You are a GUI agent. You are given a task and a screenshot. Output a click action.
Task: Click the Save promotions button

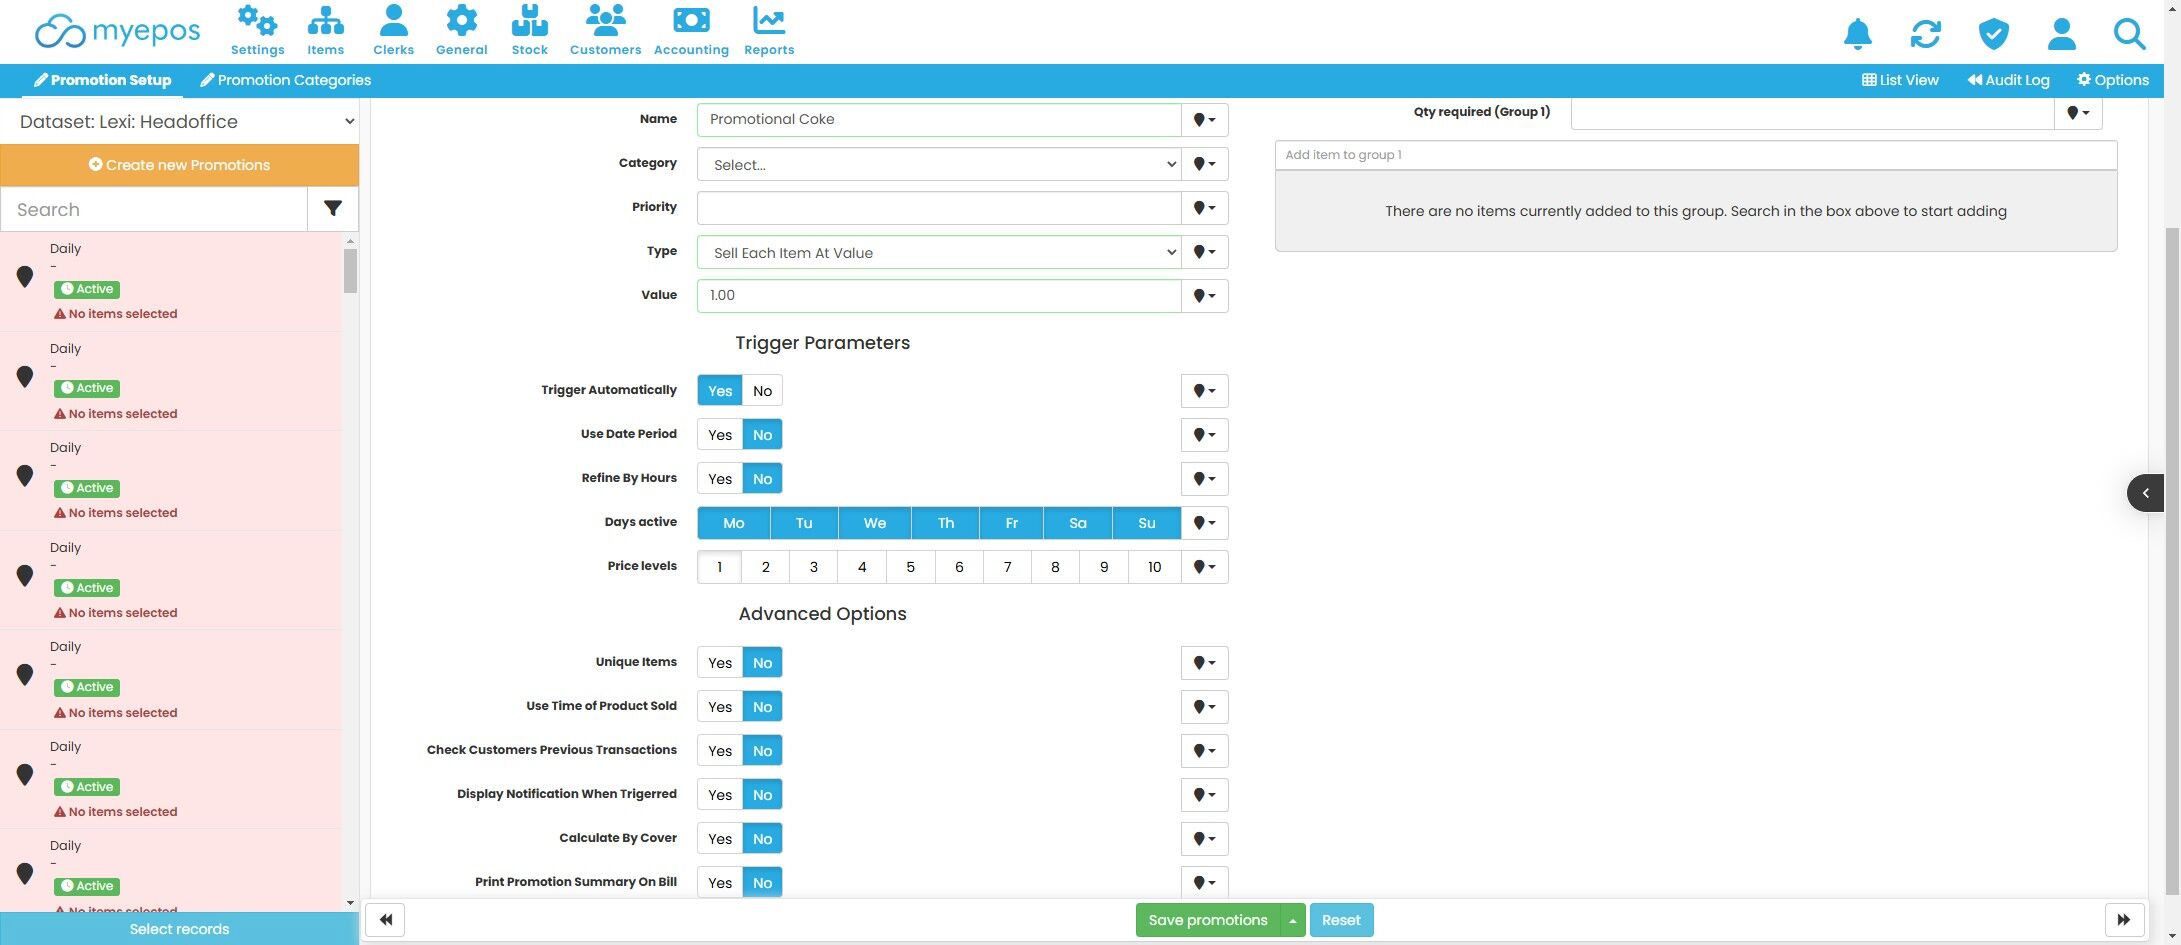[x=1208, y=920]
